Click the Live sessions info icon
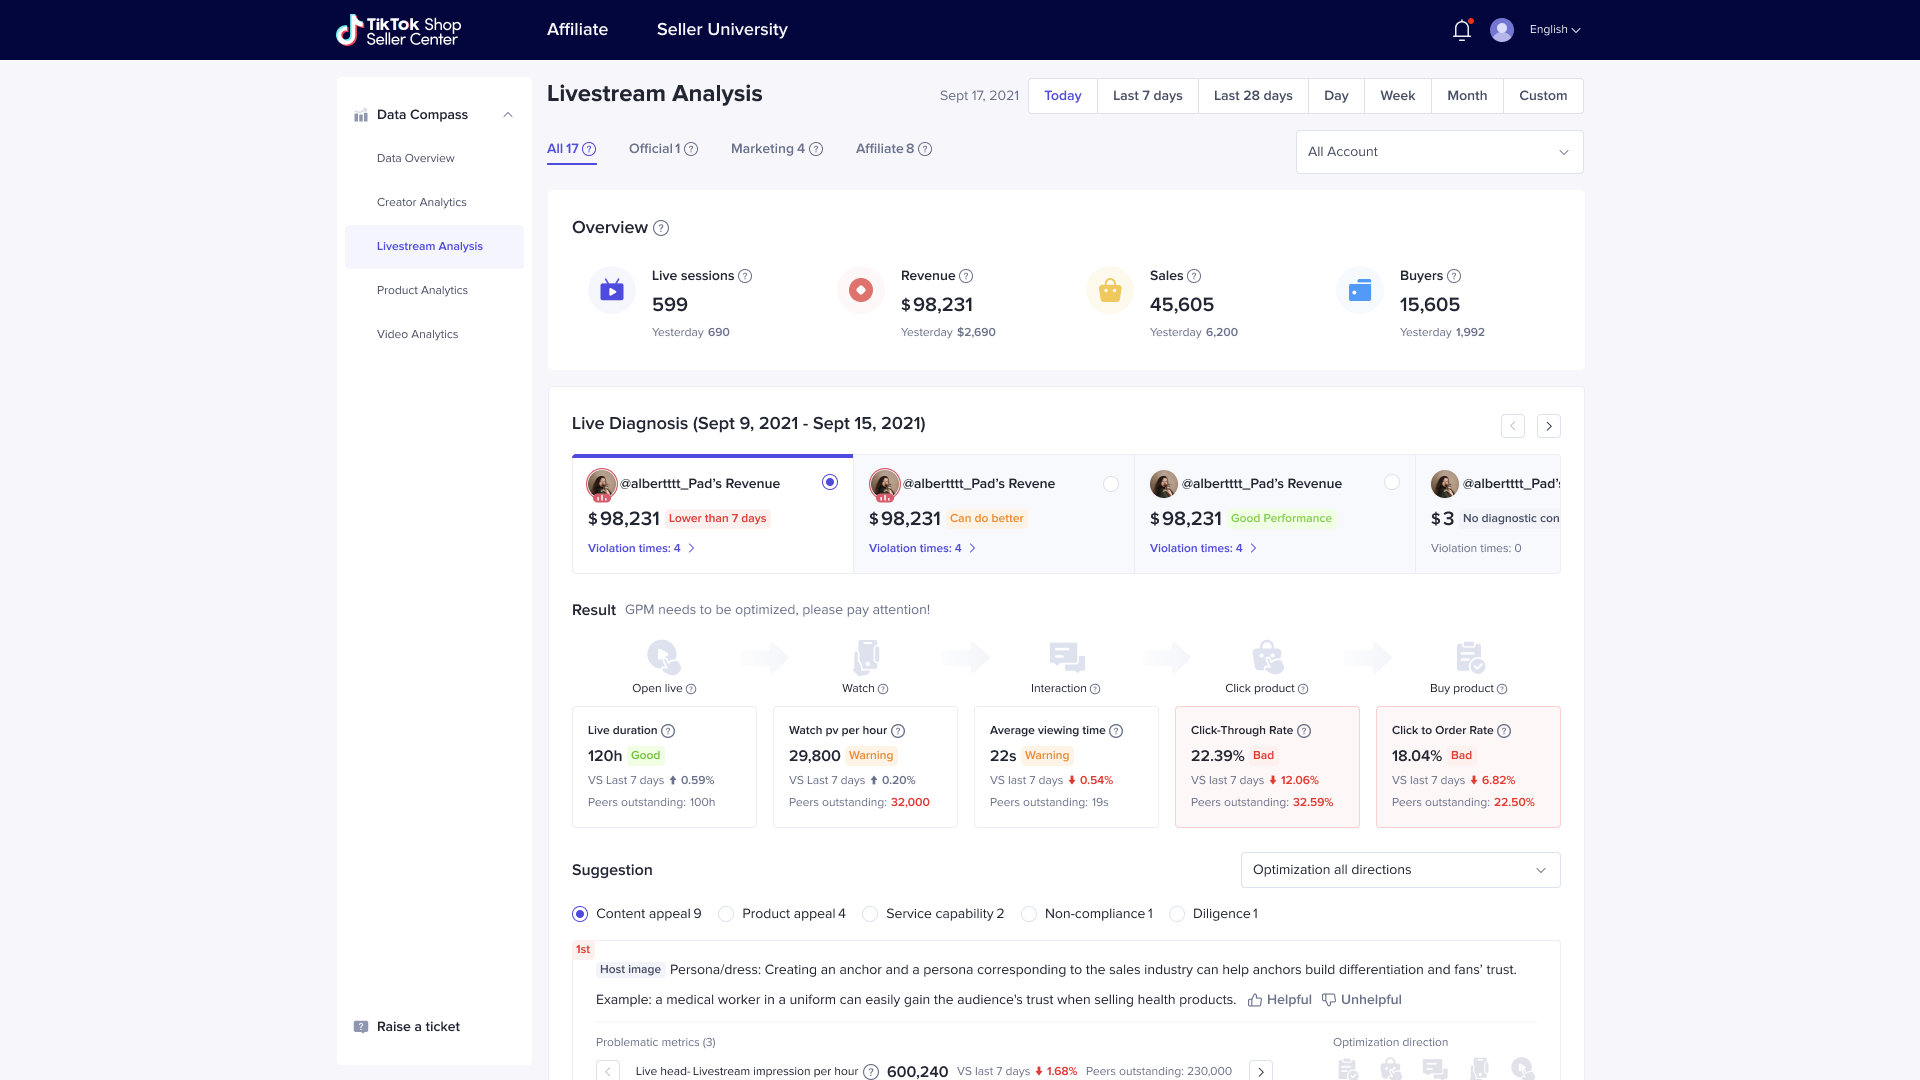 pyautogui.click(x=745, y=276)
